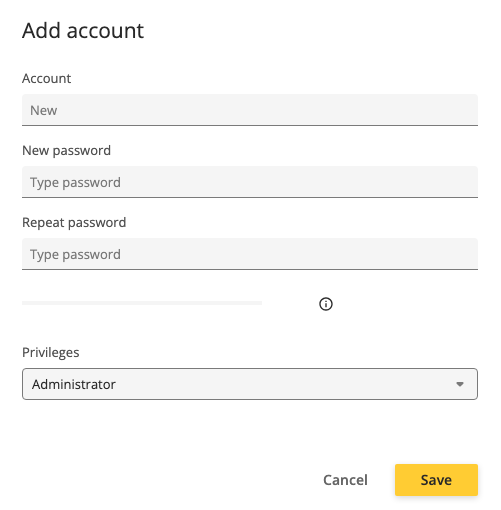Click the Privileges label
The image size is (501, 510).
pos(51,353)
